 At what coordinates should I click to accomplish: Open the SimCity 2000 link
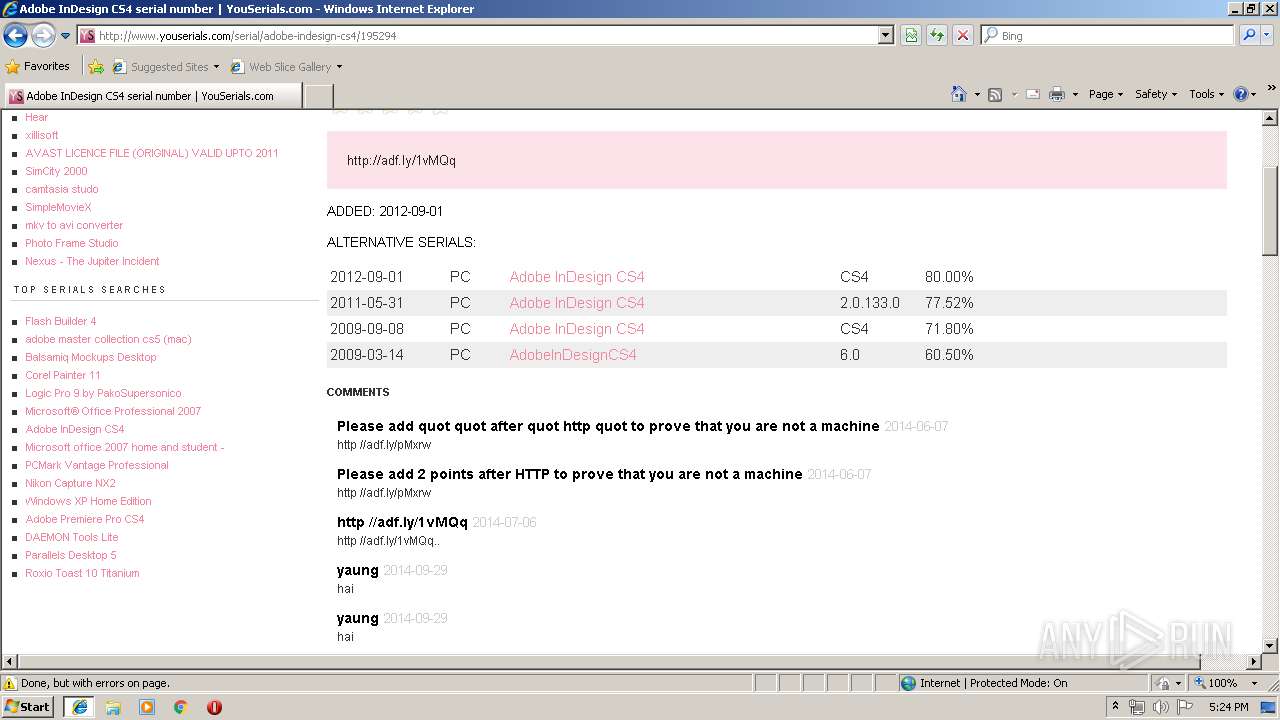56,171
